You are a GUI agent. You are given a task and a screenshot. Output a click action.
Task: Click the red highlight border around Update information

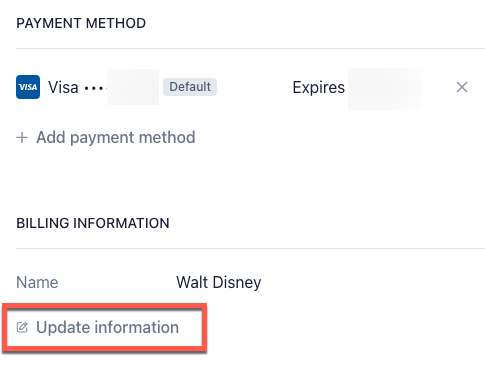(x=104, y=306)
